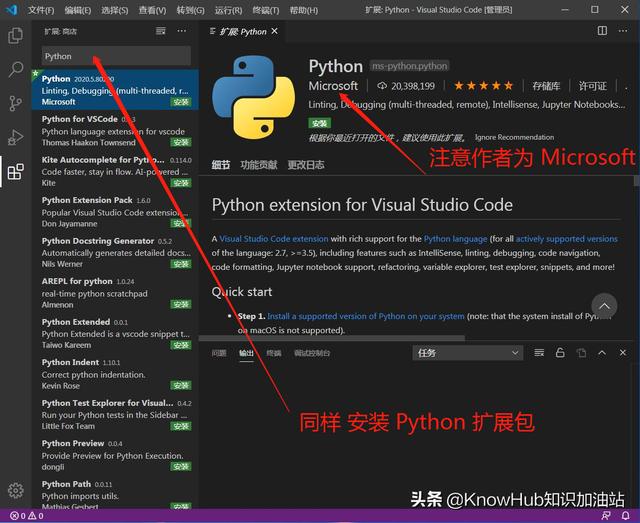Screen dimensions: 640x523
Task: Install AREPL for python extension
Action: [x=181, y=304]
